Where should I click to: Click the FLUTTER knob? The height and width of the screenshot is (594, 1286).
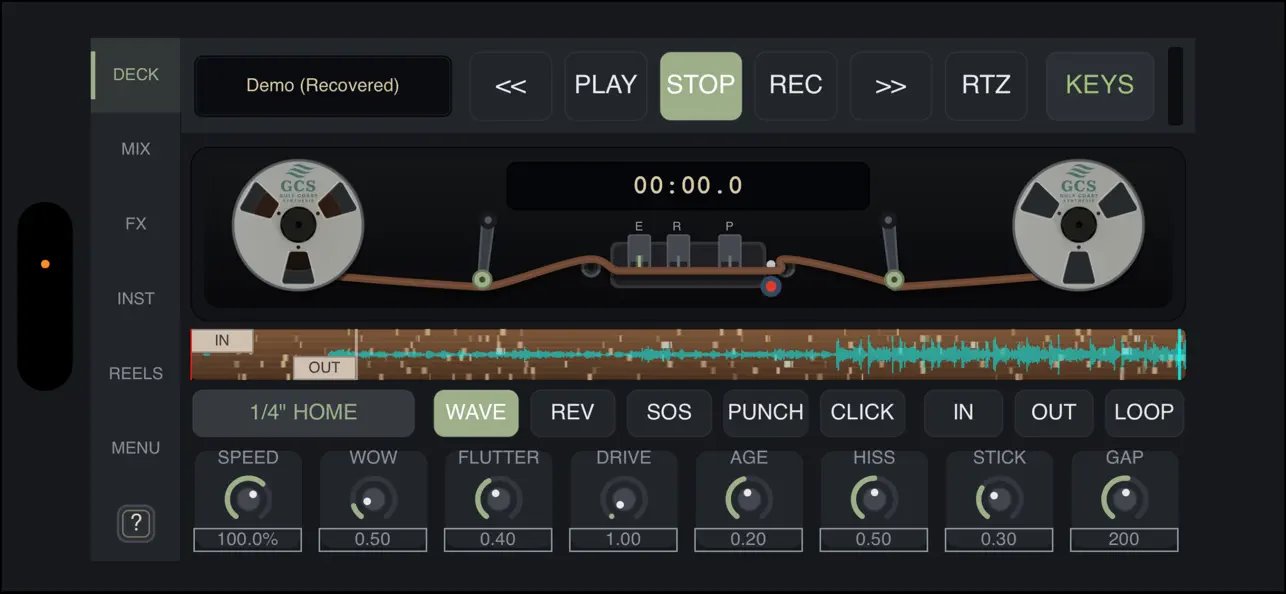pyautogui.click(x=498, y=498)
